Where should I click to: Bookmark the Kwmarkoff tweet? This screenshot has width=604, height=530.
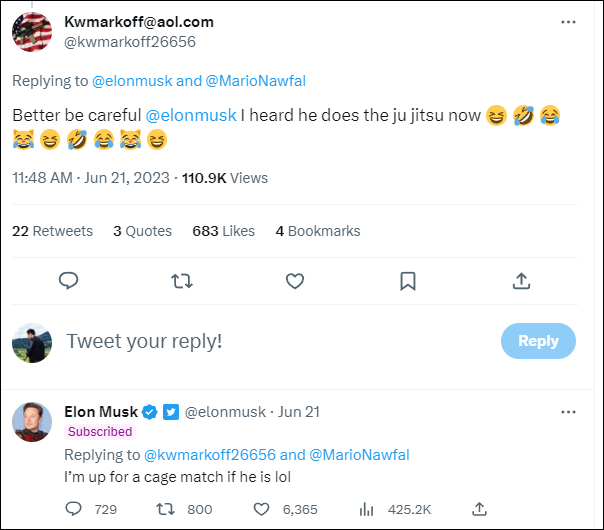pyautogui.click(x=407, y=282)
